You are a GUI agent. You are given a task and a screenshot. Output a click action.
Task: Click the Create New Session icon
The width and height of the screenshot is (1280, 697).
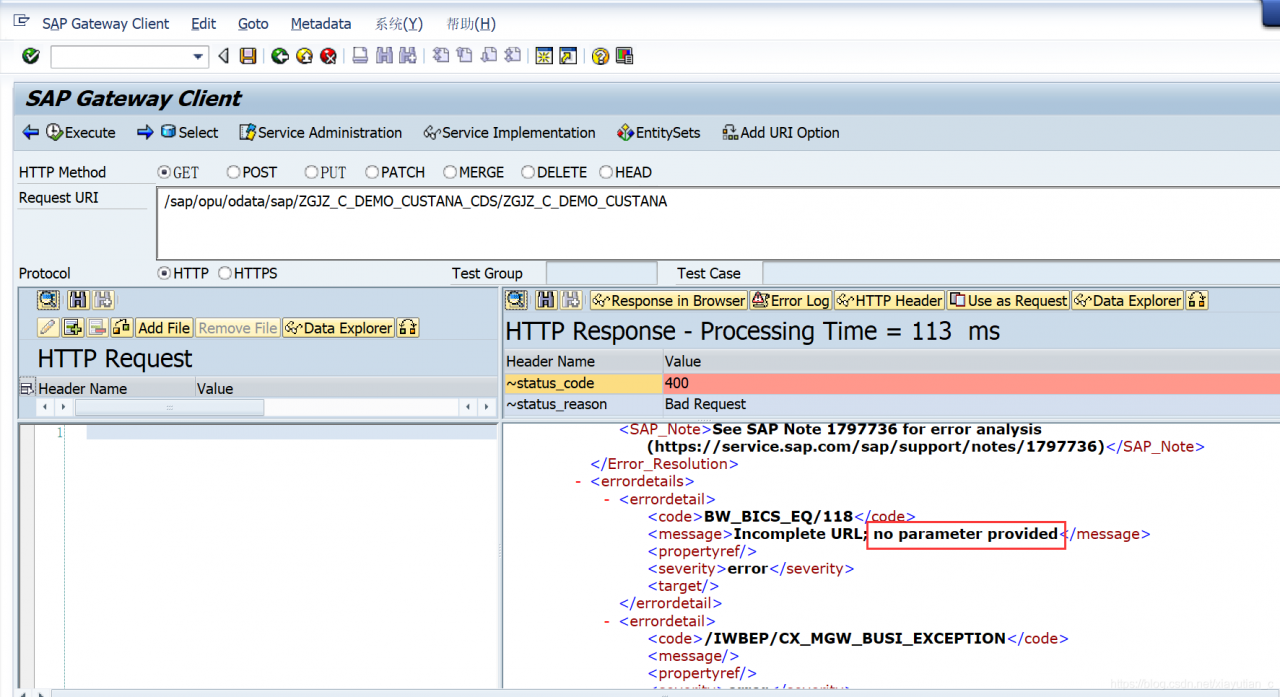tap(544, 56)
